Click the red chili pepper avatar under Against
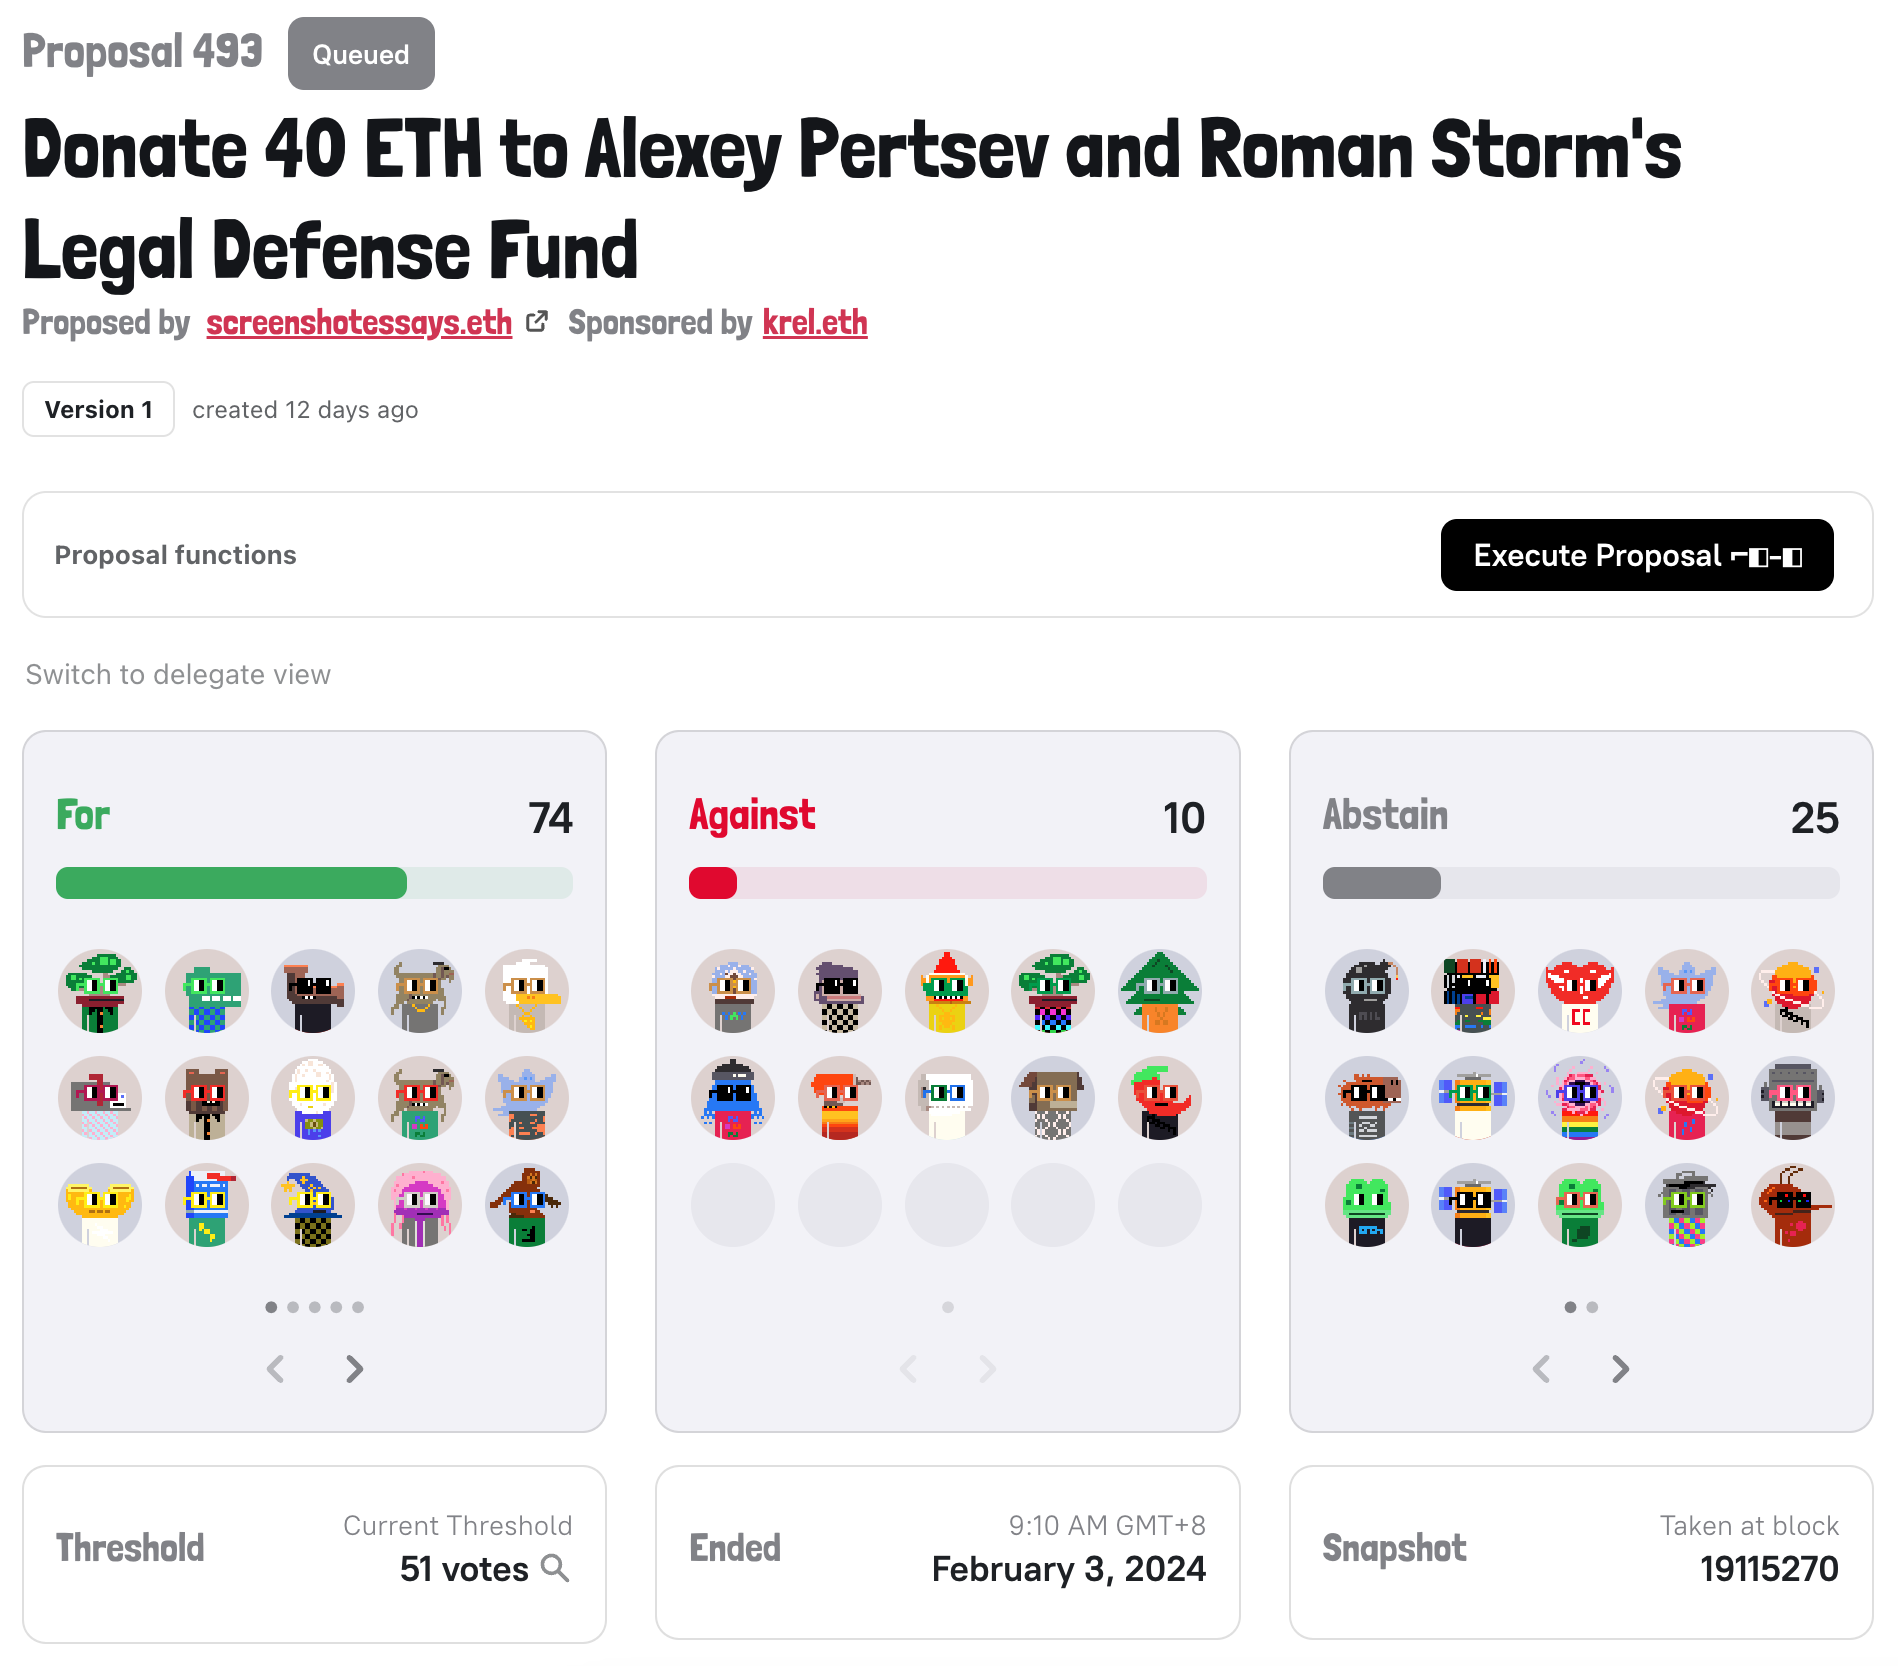 (1160, 1098)
